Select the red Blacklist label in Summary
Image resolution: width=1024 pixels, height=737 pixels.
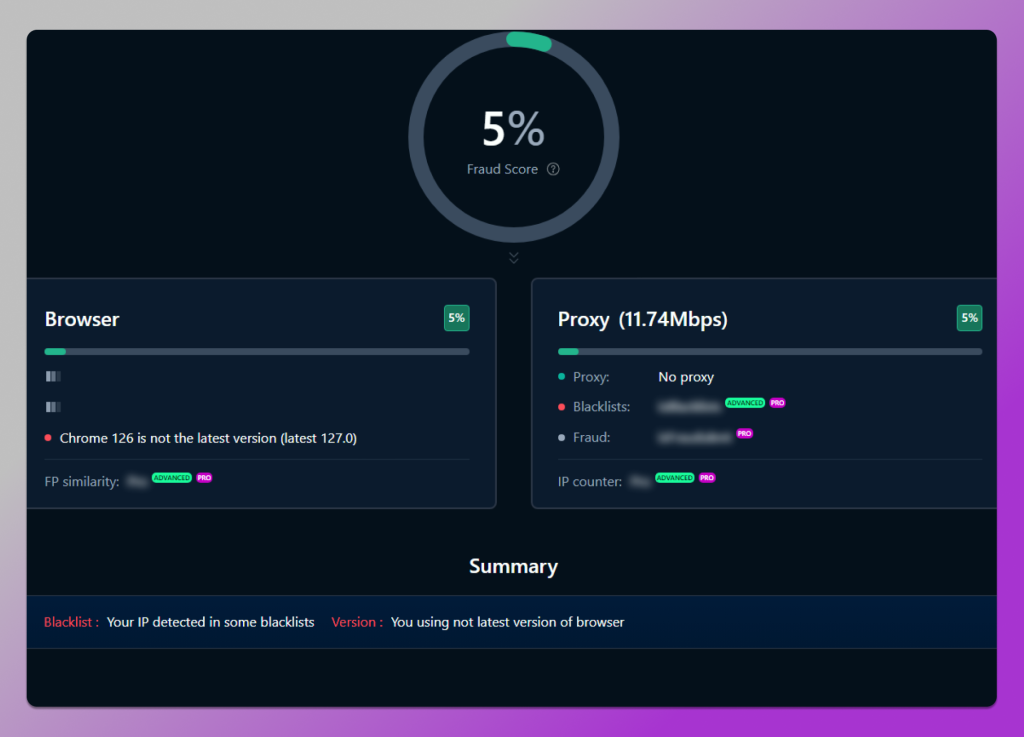pyautogui.click(x=71, y=622)
